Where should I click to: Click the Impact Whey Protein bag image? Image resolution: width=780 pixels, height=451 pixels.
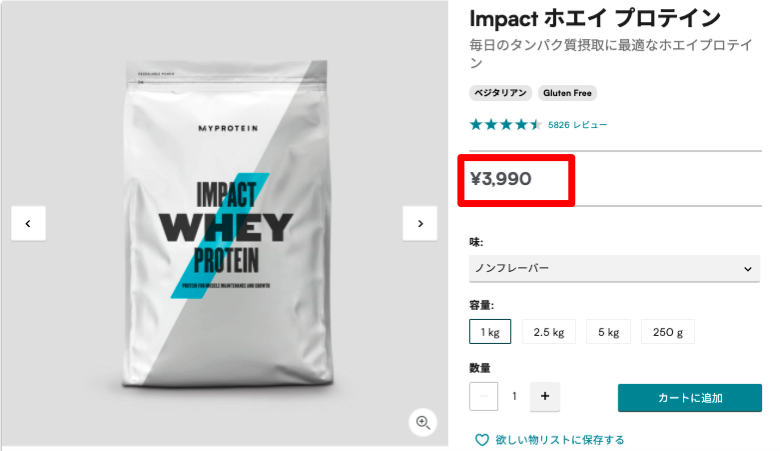pos(227,224)
